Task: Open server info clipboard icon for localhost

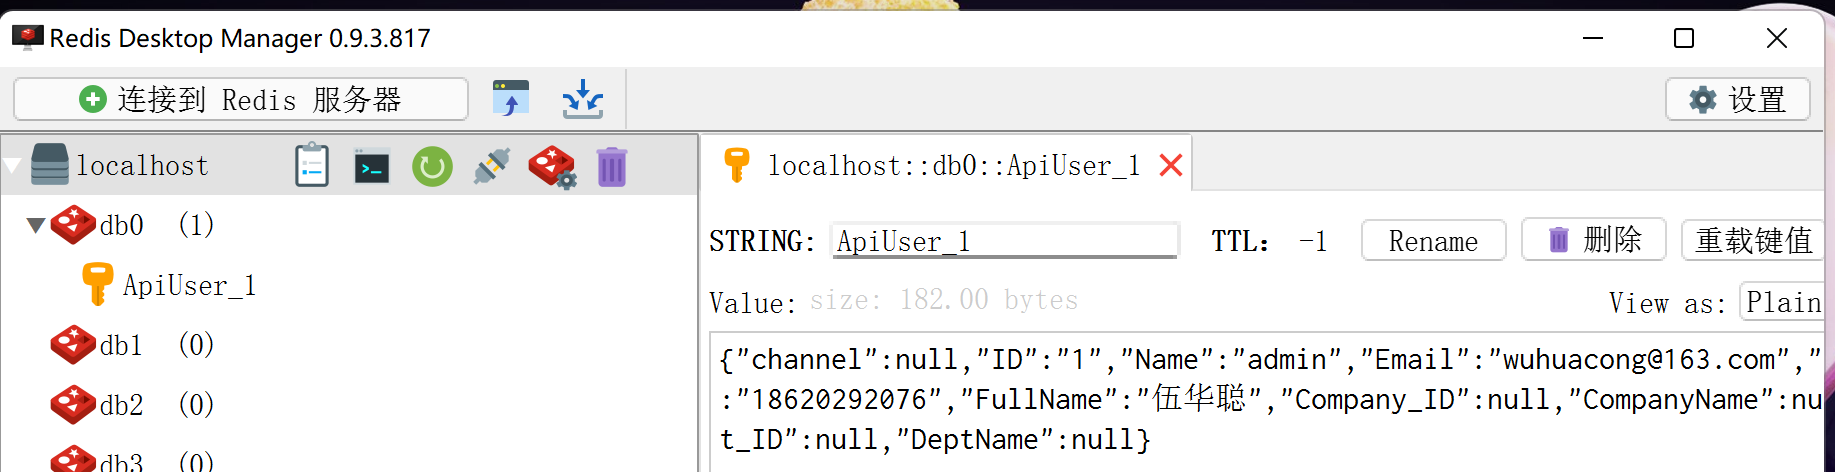Action: [x=312, y=166]
